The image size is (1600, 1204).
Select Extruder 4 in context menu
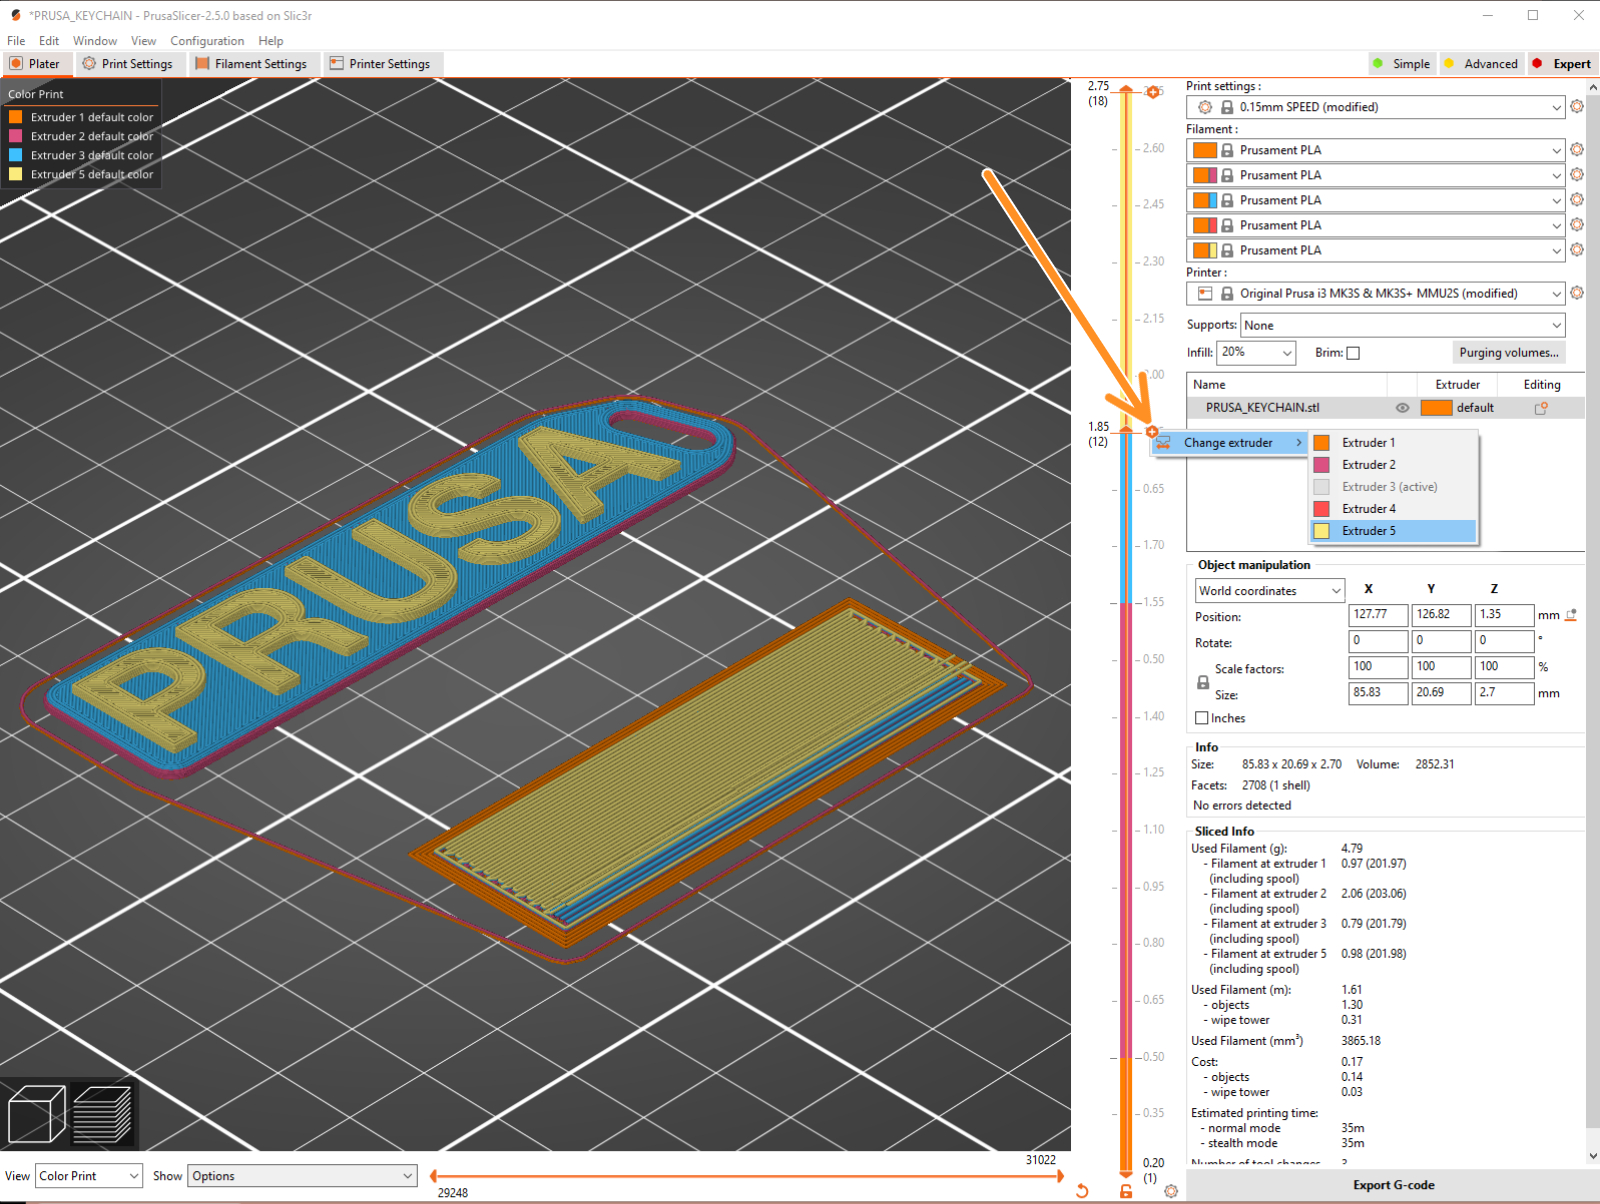pos(1393,509)
